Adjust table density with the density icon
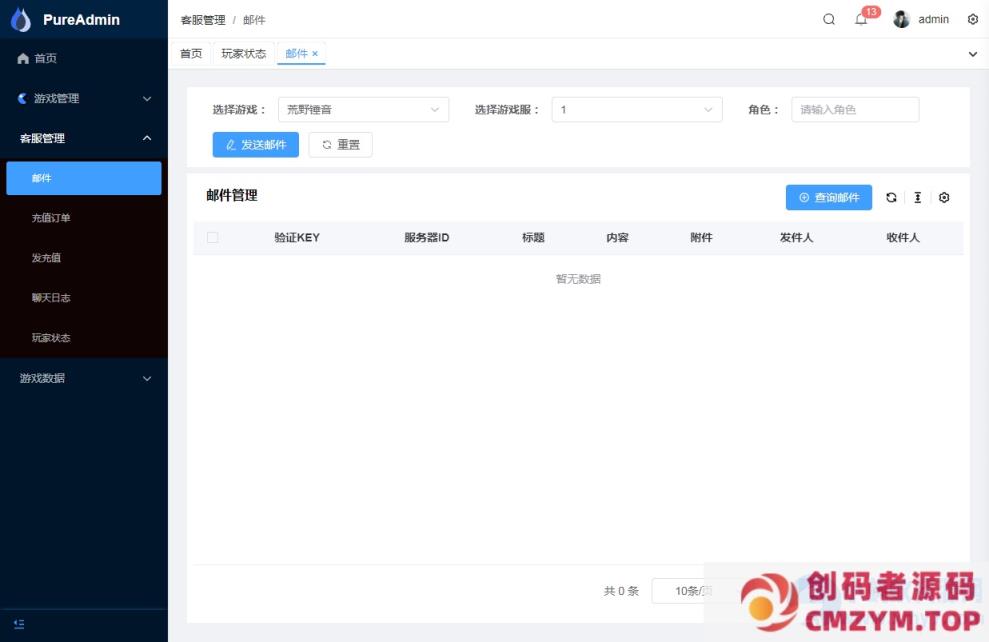Image resolution: width=989 pixels, height=642 pixels. (918, 197)
